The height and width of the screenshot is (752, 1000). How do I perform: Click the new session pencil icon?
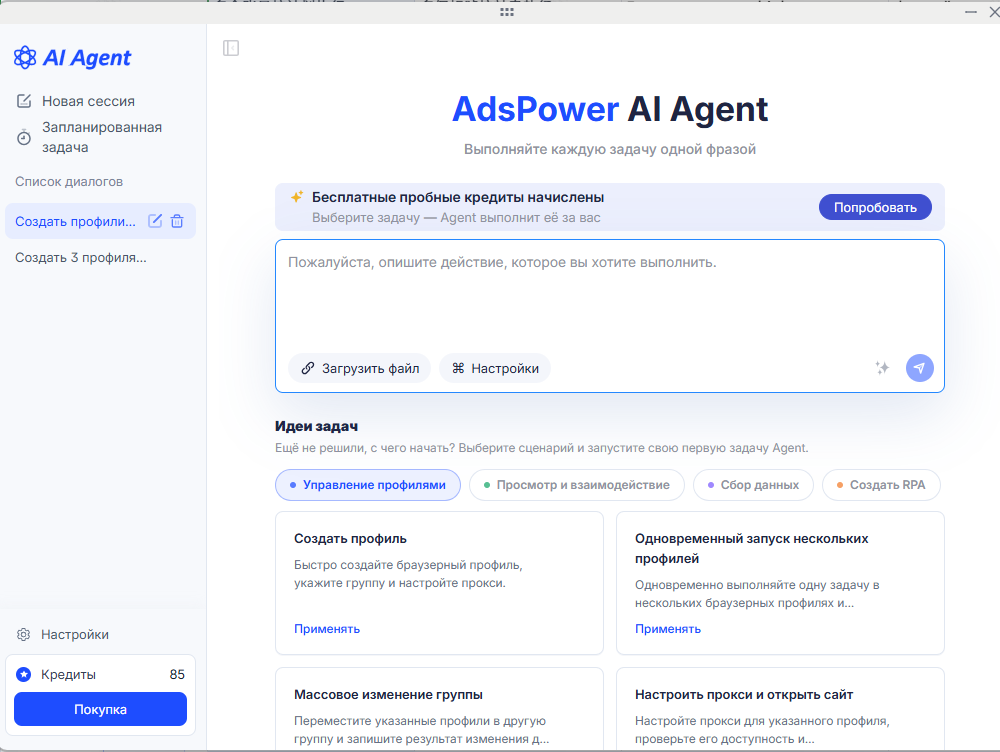(24, 101)
